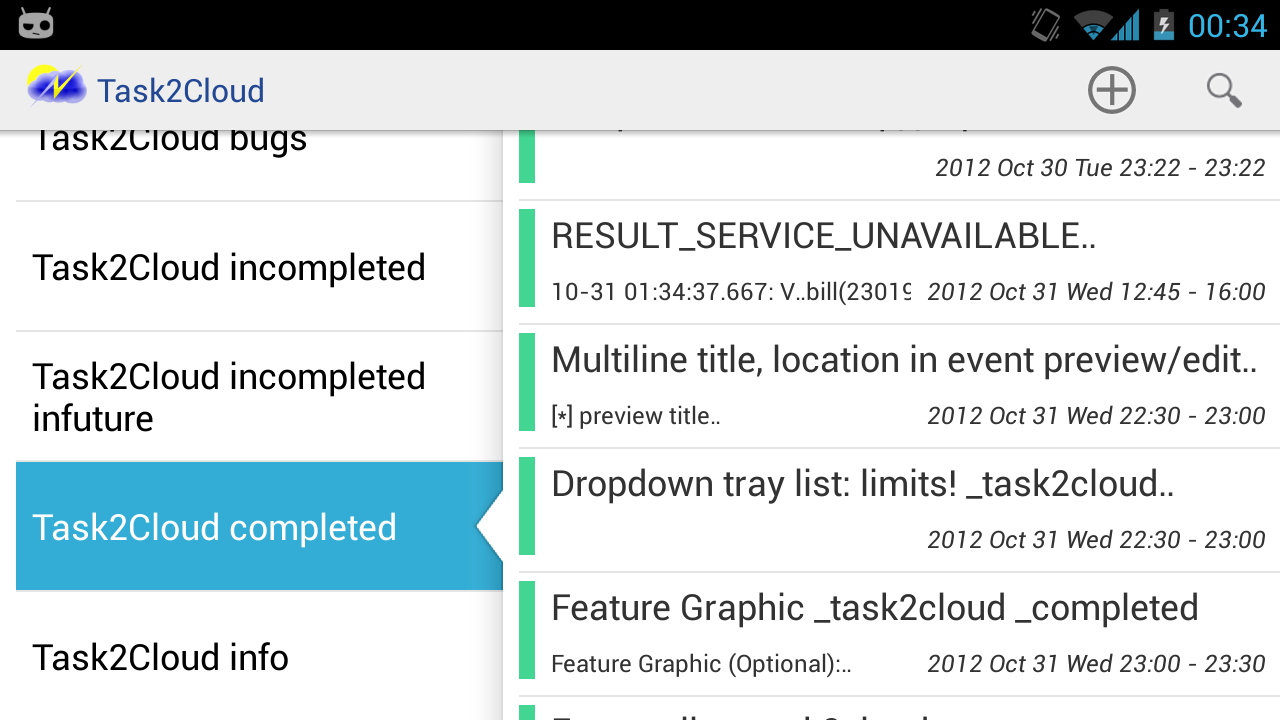Tap the 'Feature Graphic (Optional):..' note text
The width and height of the screenshot is (1280, 720).
pyautogui.click(x=701, y=664)
